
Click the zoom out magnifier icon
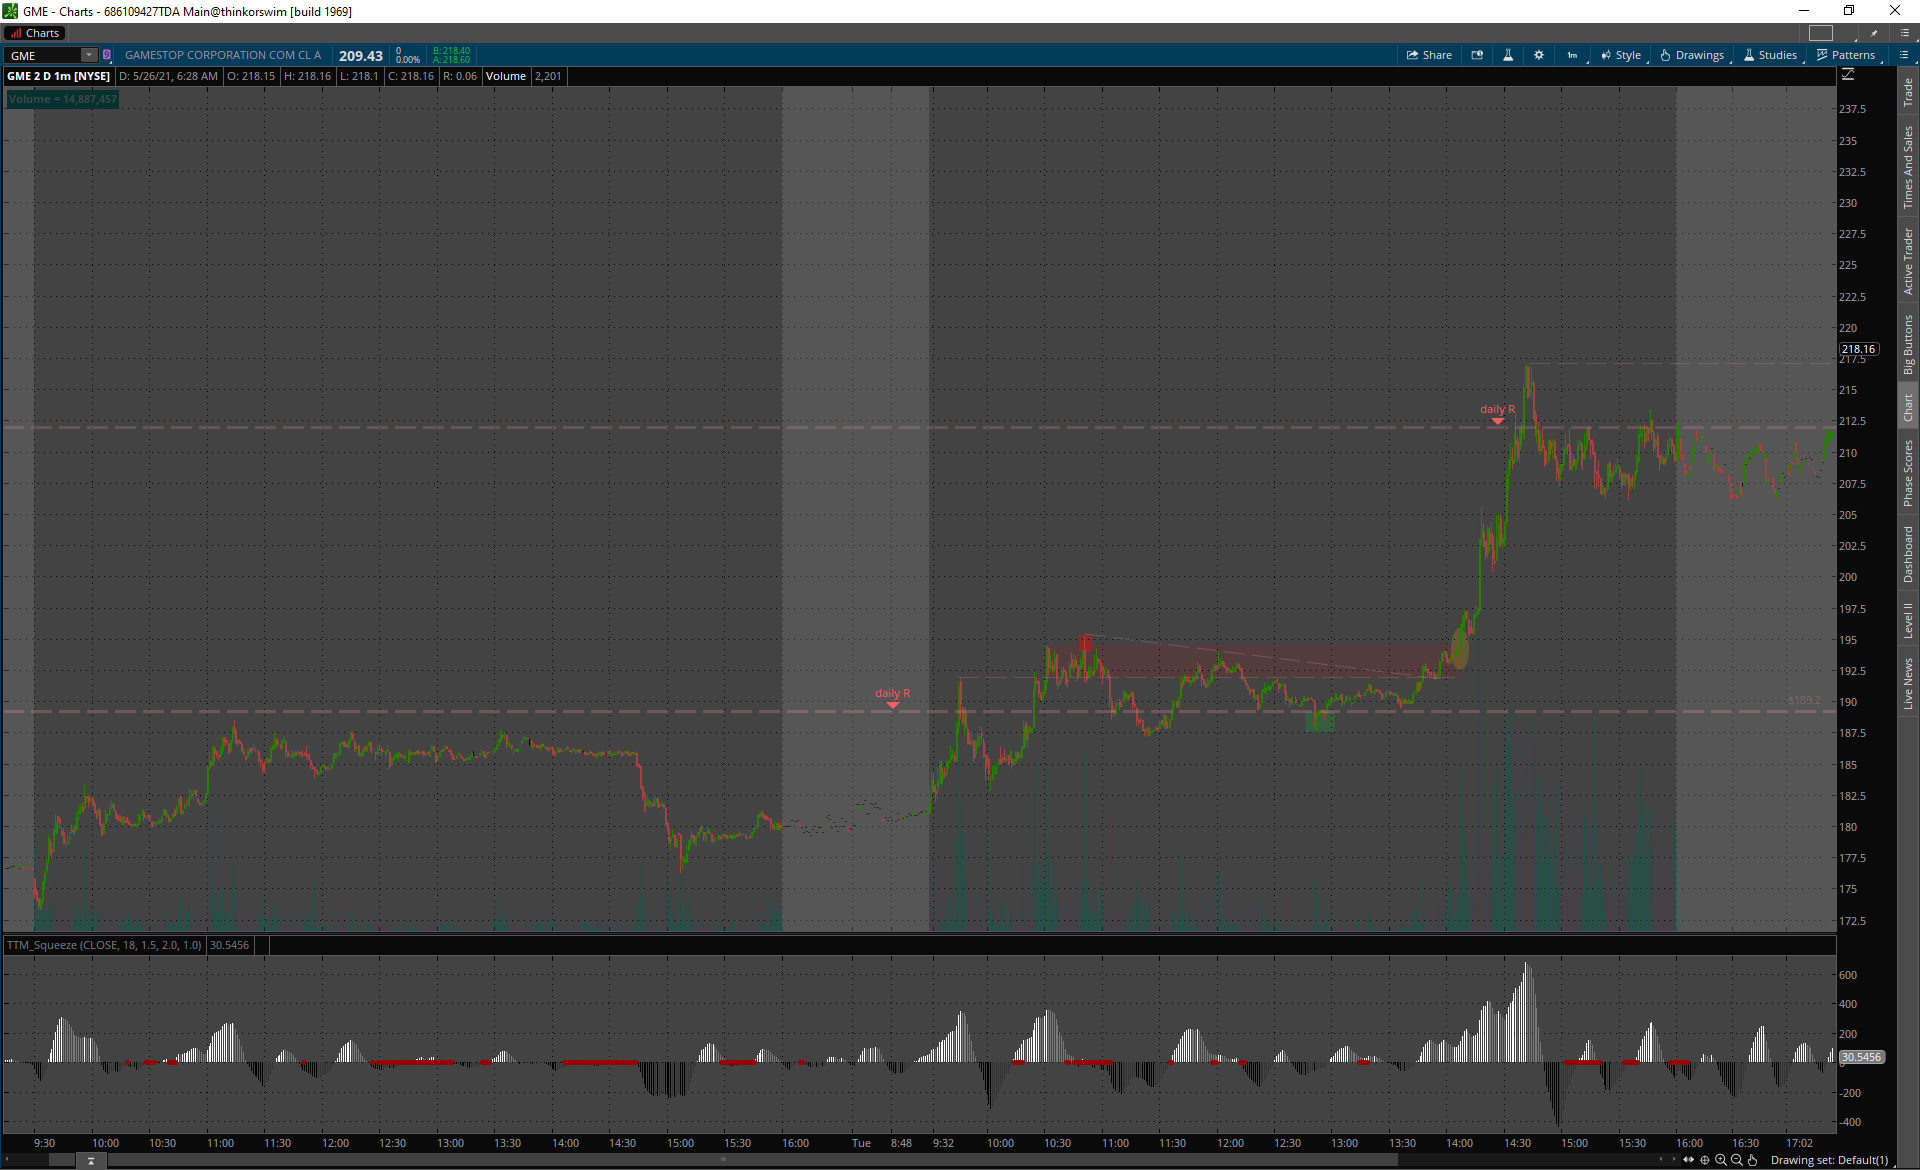pos(1737,1160)
